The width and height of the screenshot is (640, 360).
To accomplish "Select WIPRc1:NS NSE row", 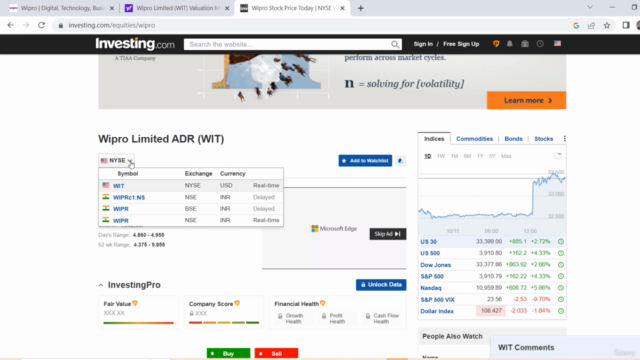I will click(191, 197).
